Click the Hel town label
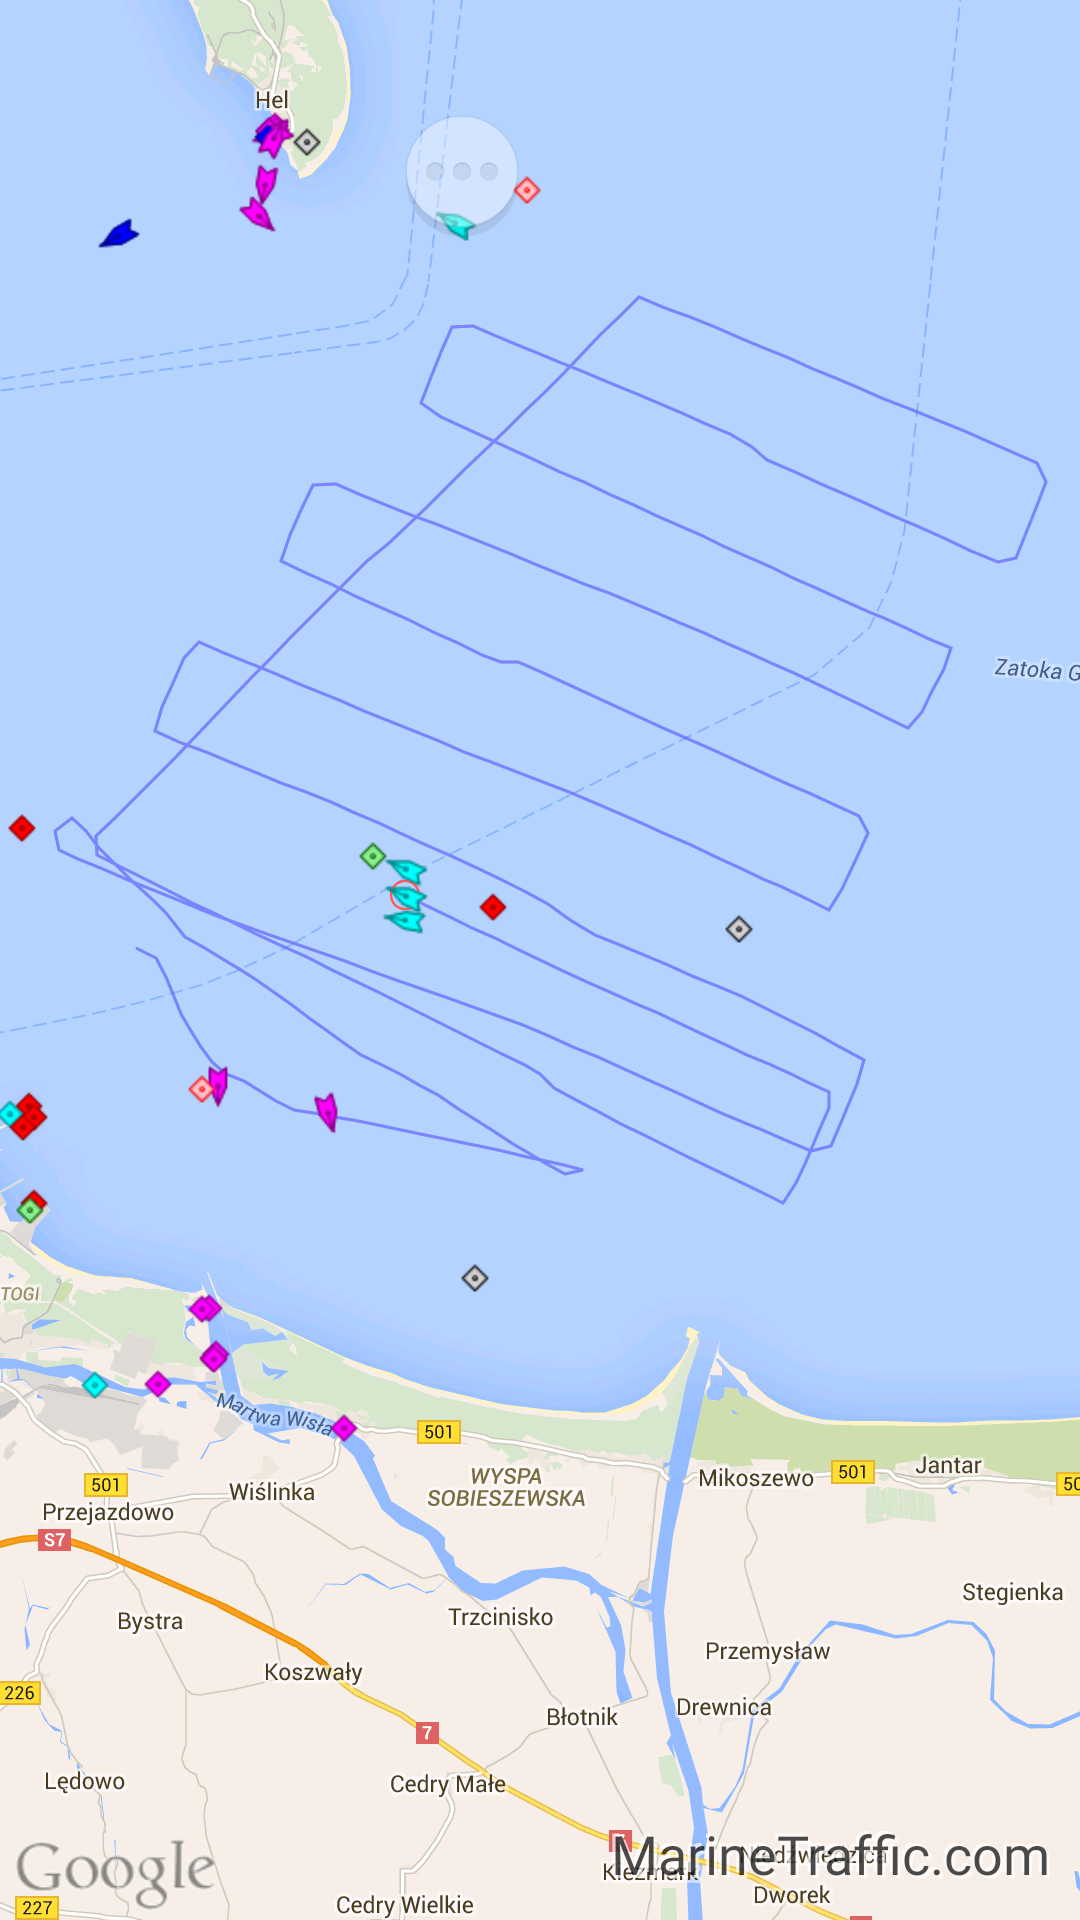The image size is (1080, 1920). pyautogui.click(x=272, y=100)
